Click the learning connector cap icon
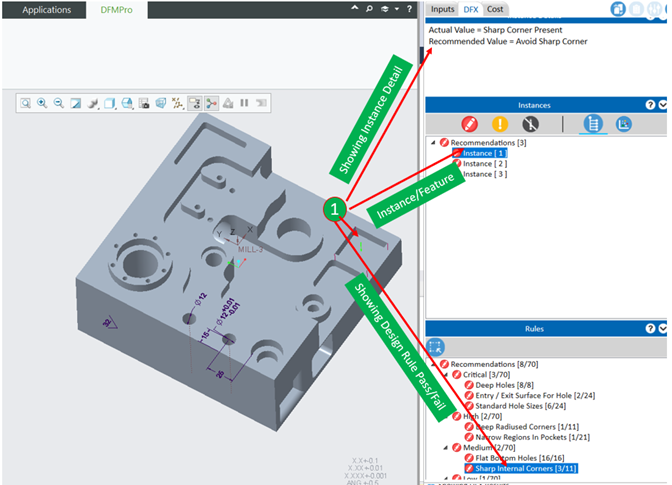Image resolution: width=672 pixels, height=485 pixels. tap(384, 9)
